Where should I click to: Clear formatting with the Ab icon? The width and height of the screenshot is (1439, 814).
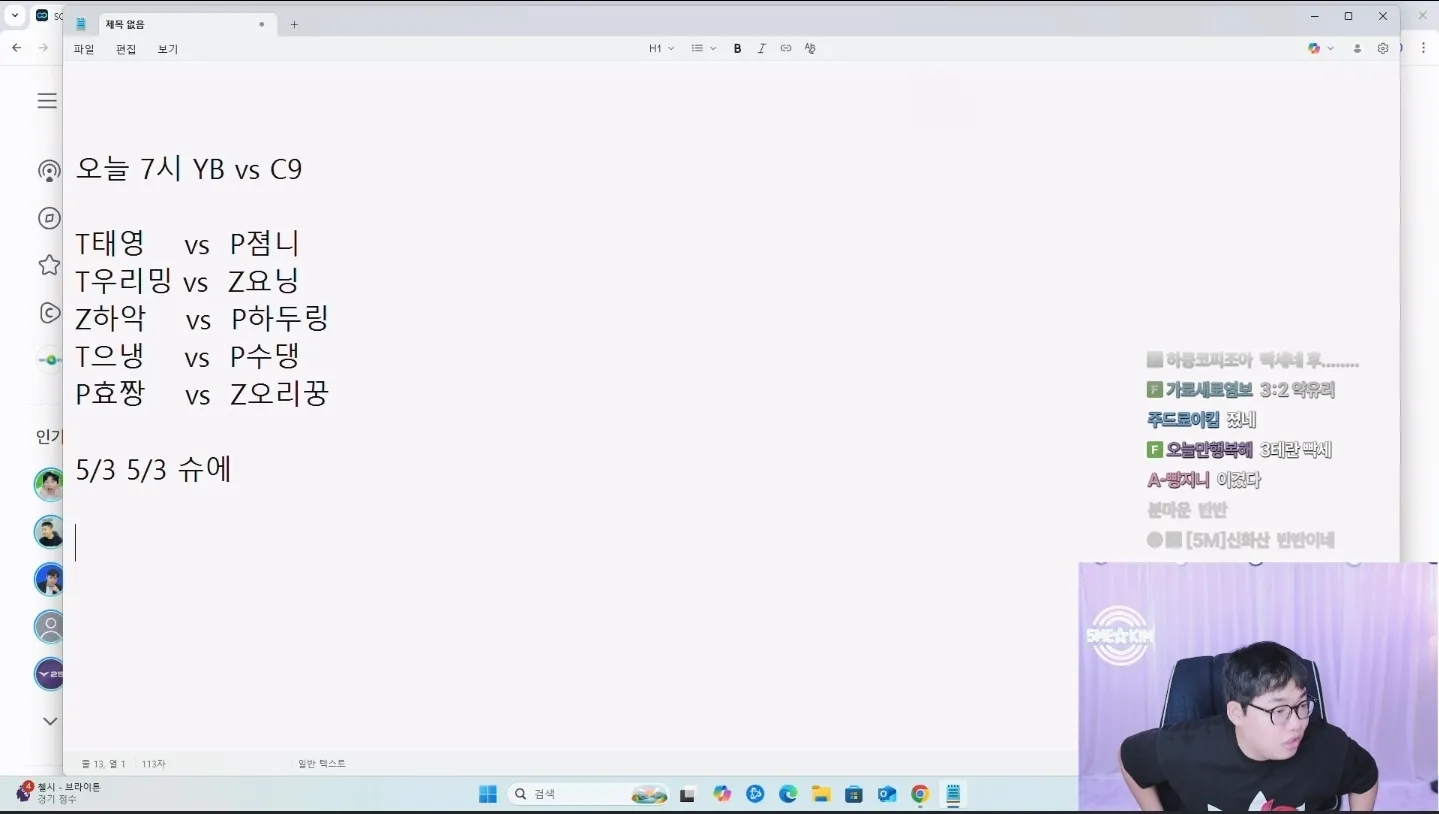click(810, 48)
